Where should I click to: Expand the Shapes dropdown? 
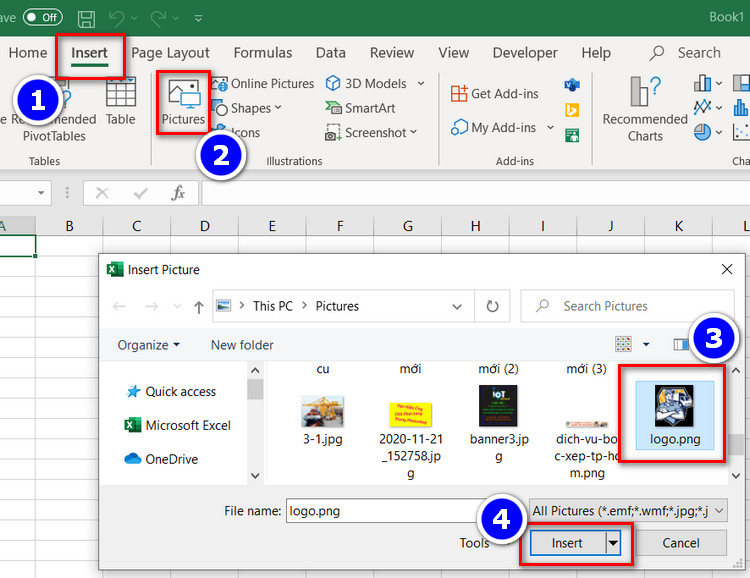click(256, 108)
